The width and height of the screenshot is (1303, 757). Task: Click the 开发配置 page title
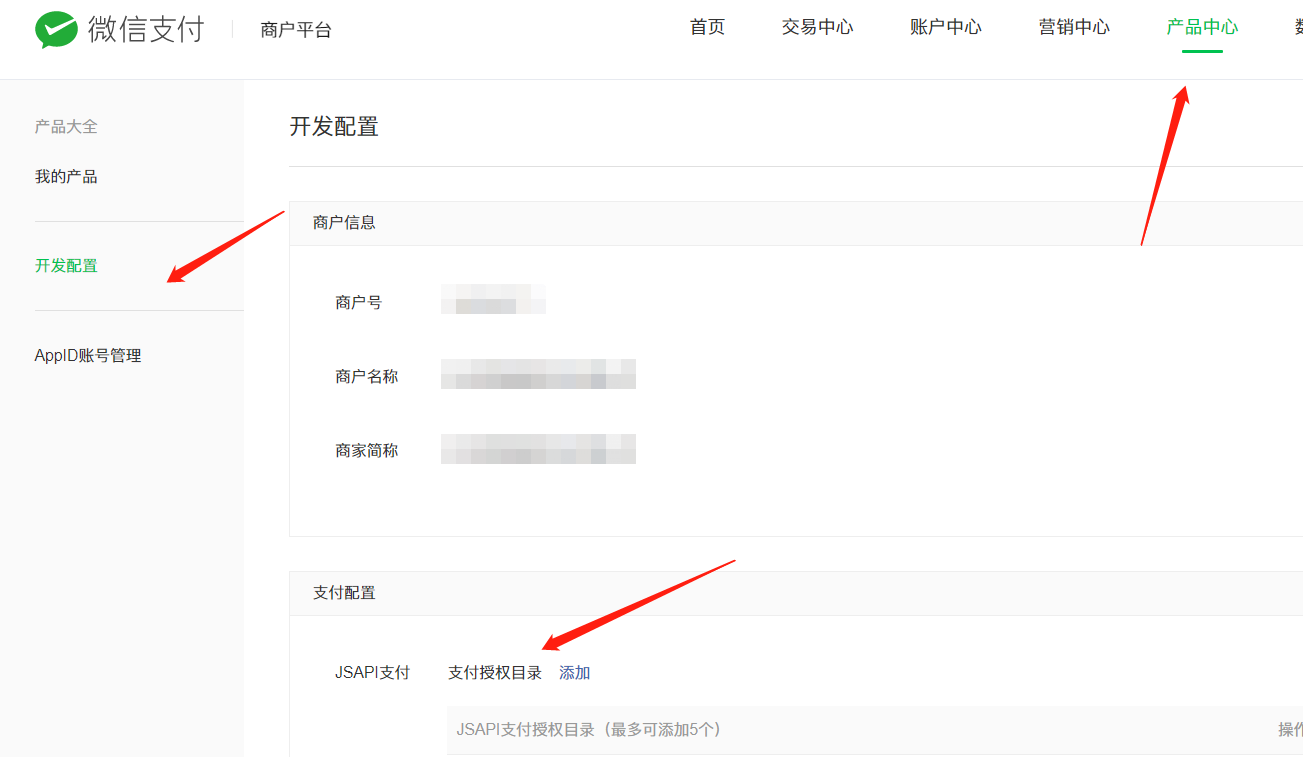pyautogui.click(x=334, y=127)
